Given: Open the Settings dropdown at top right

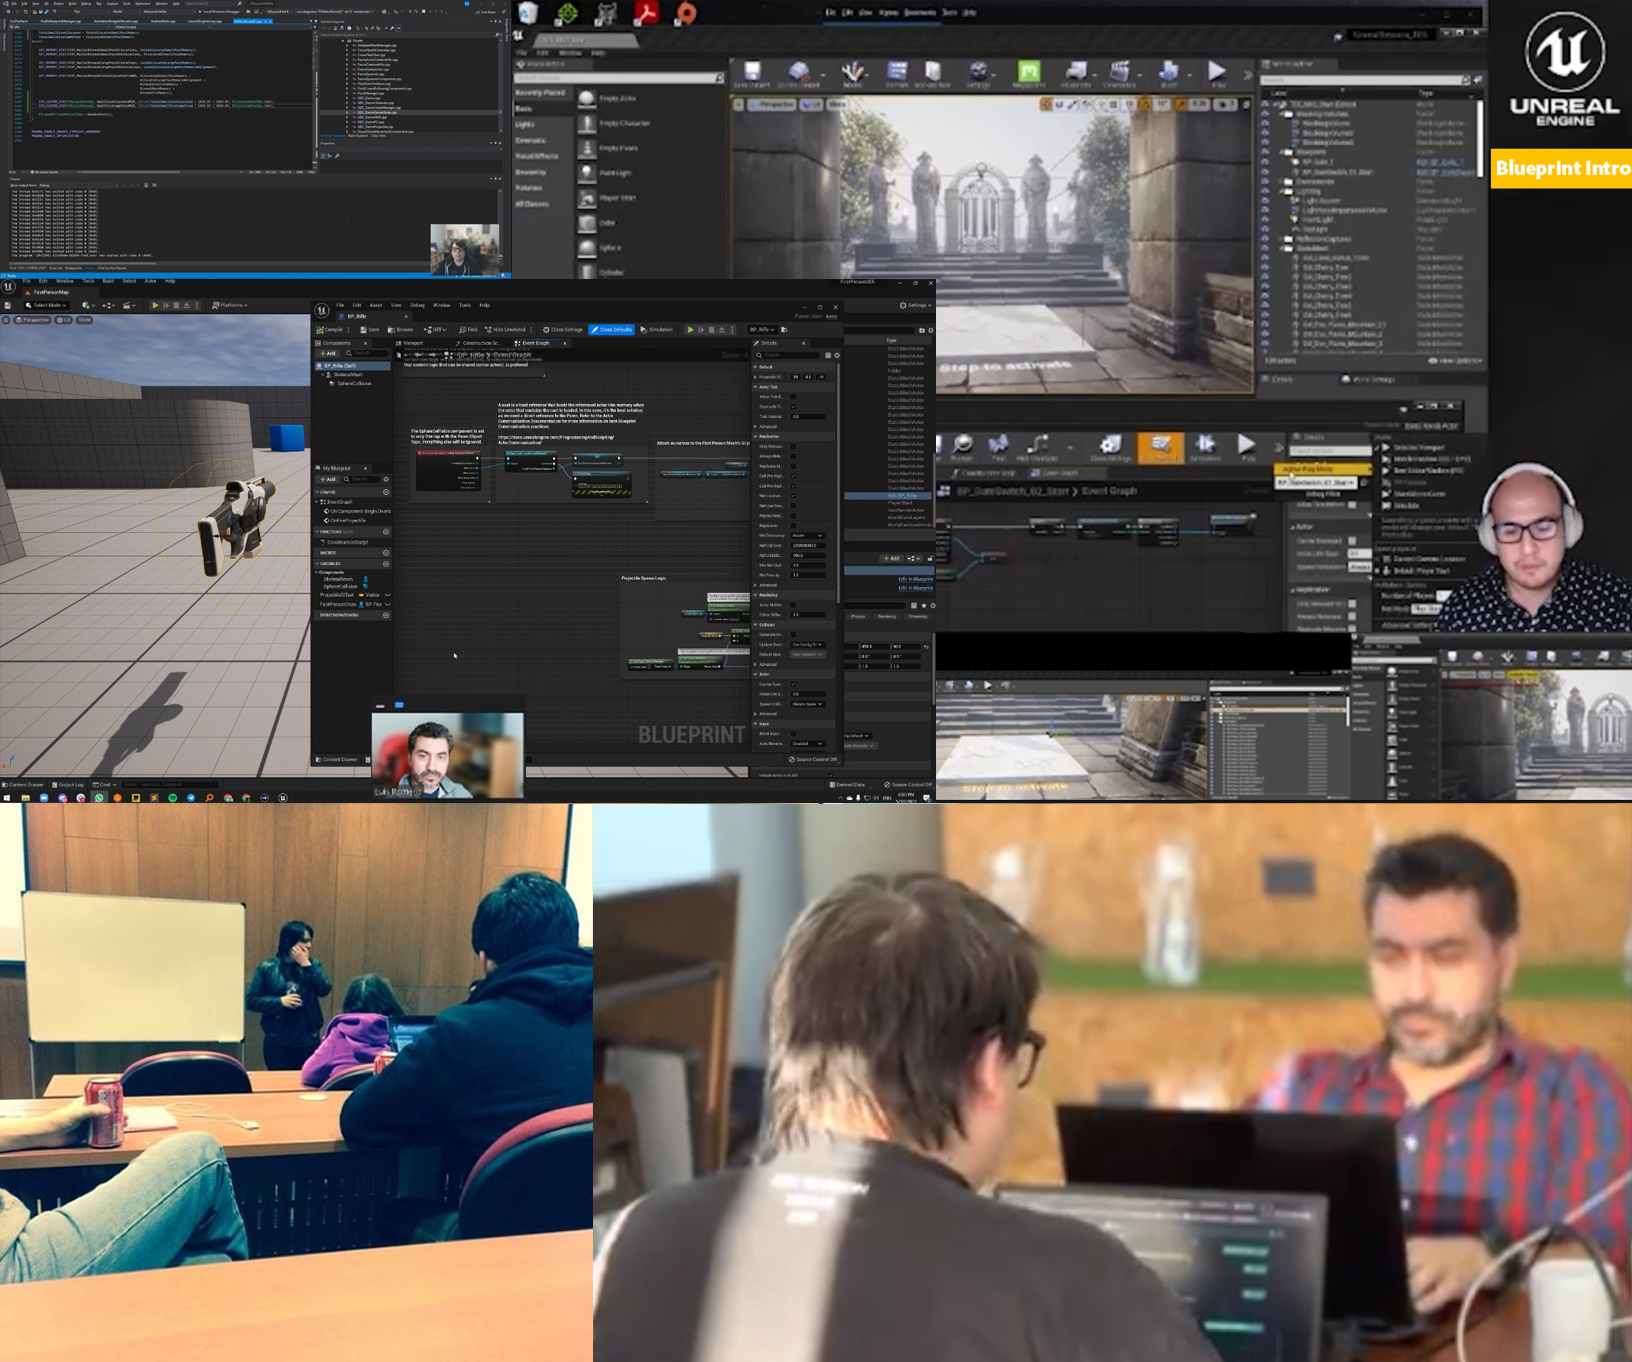Looking at the screenshot, I should 915,305.
